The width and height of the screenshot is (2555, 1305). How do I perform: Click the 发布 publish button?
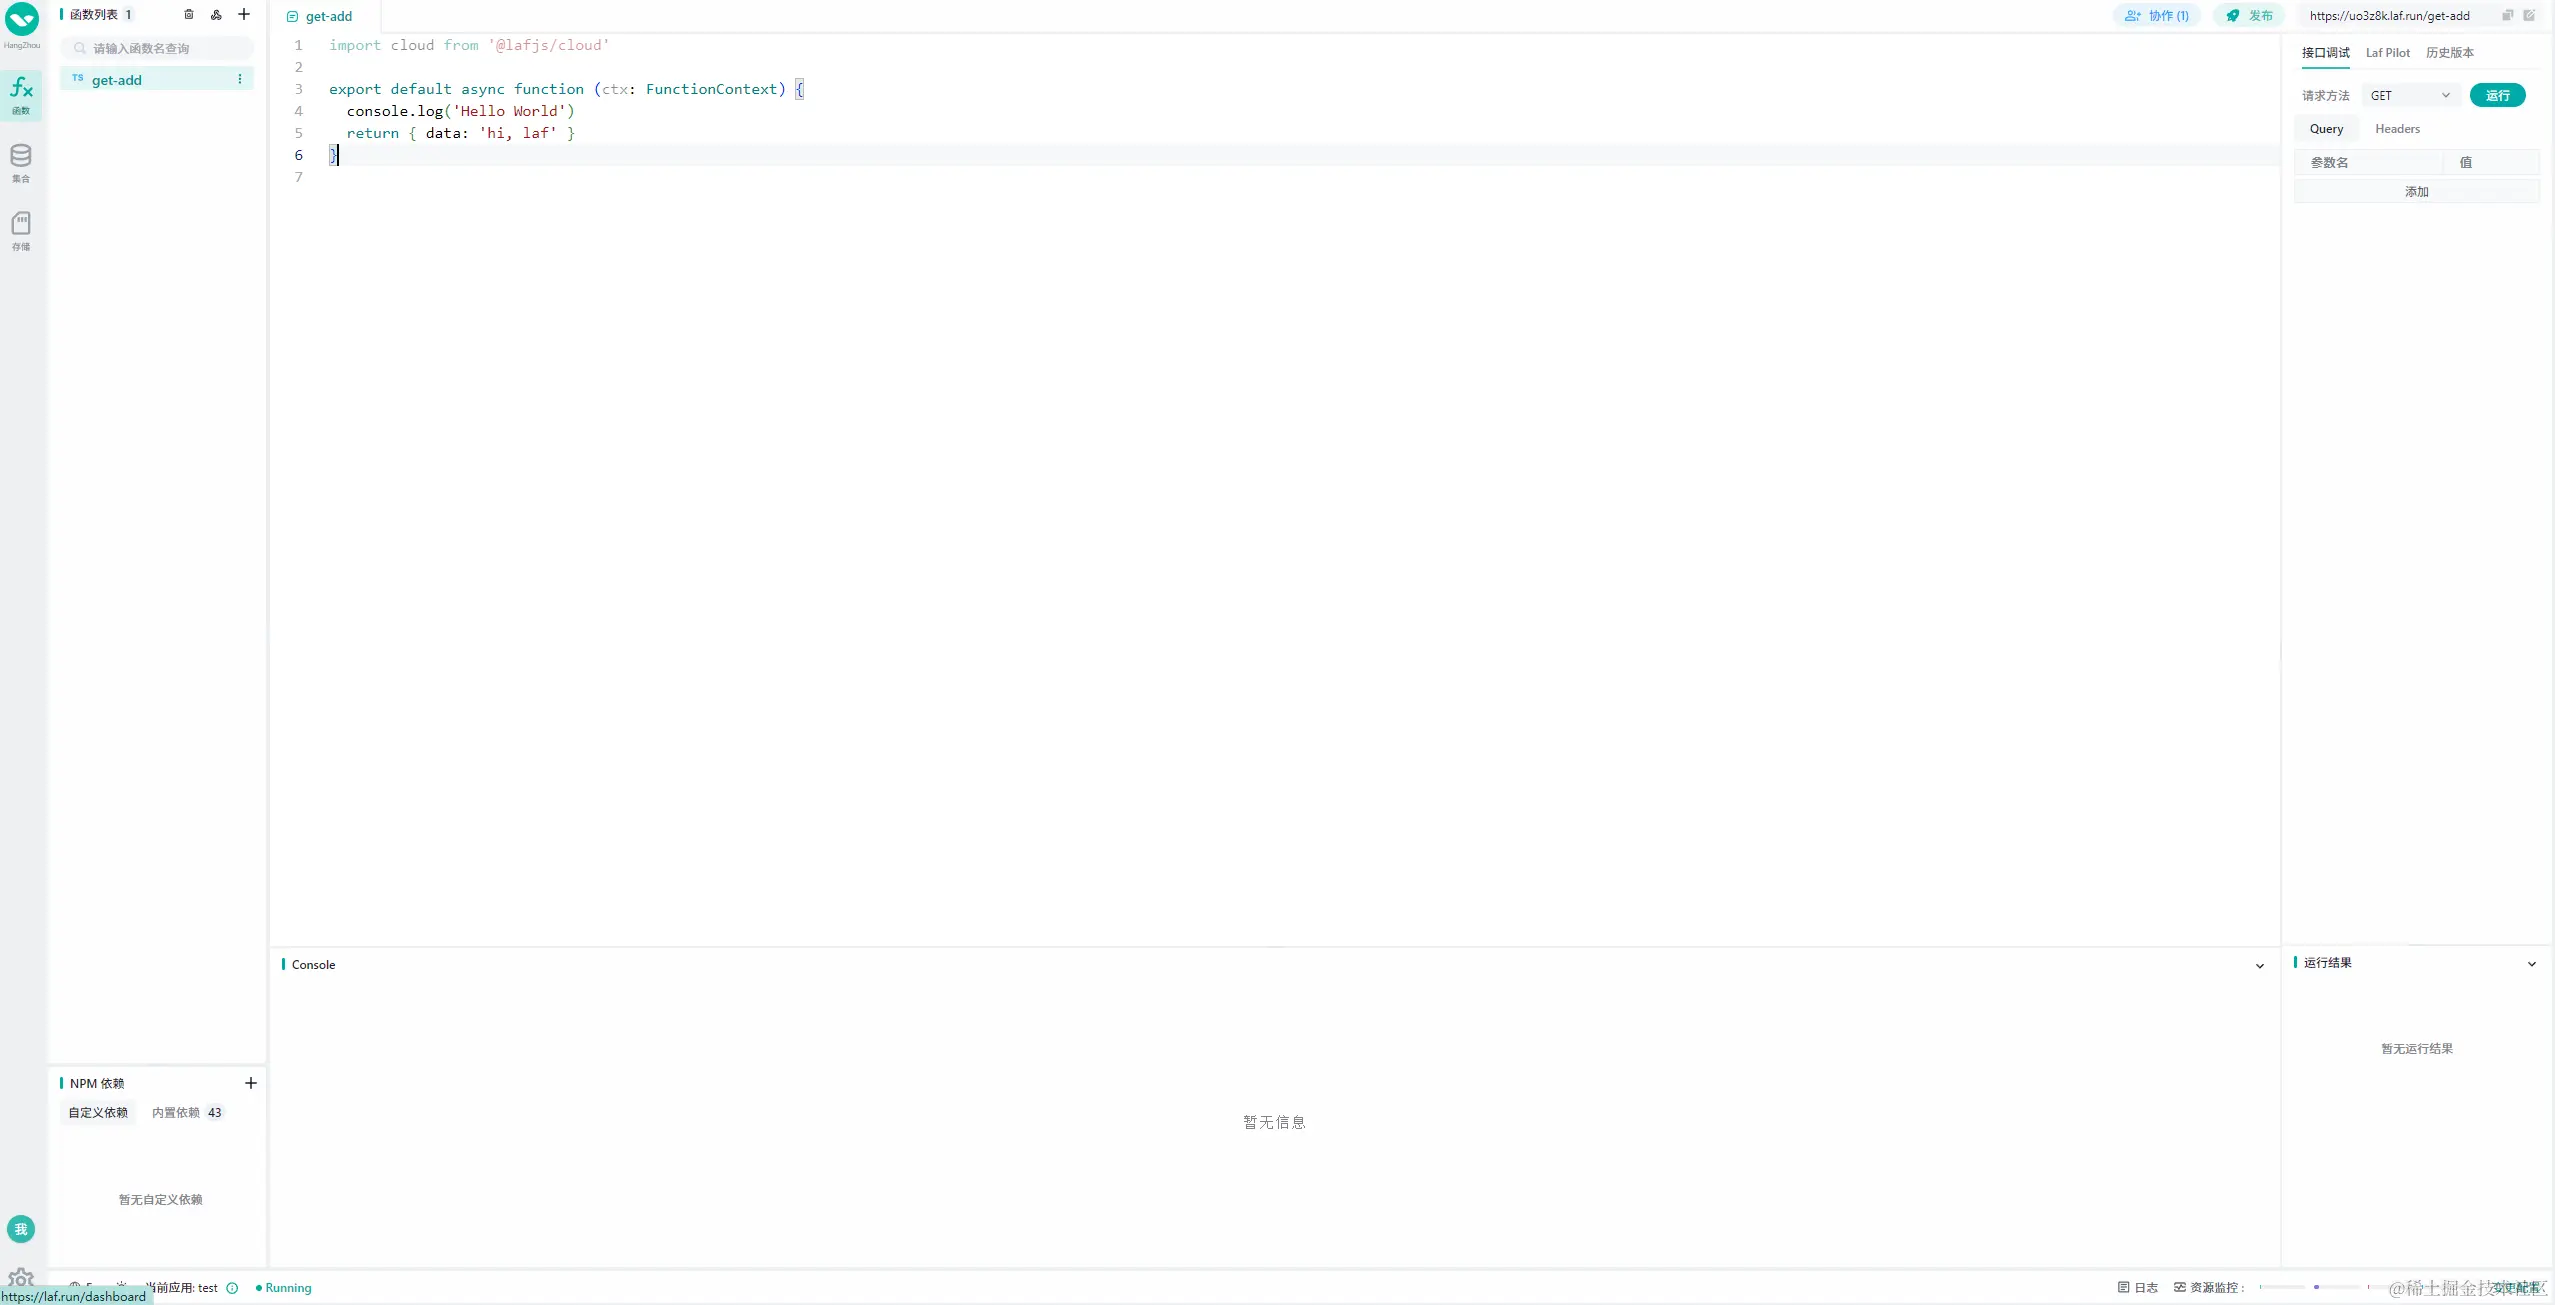[2250, 16]
